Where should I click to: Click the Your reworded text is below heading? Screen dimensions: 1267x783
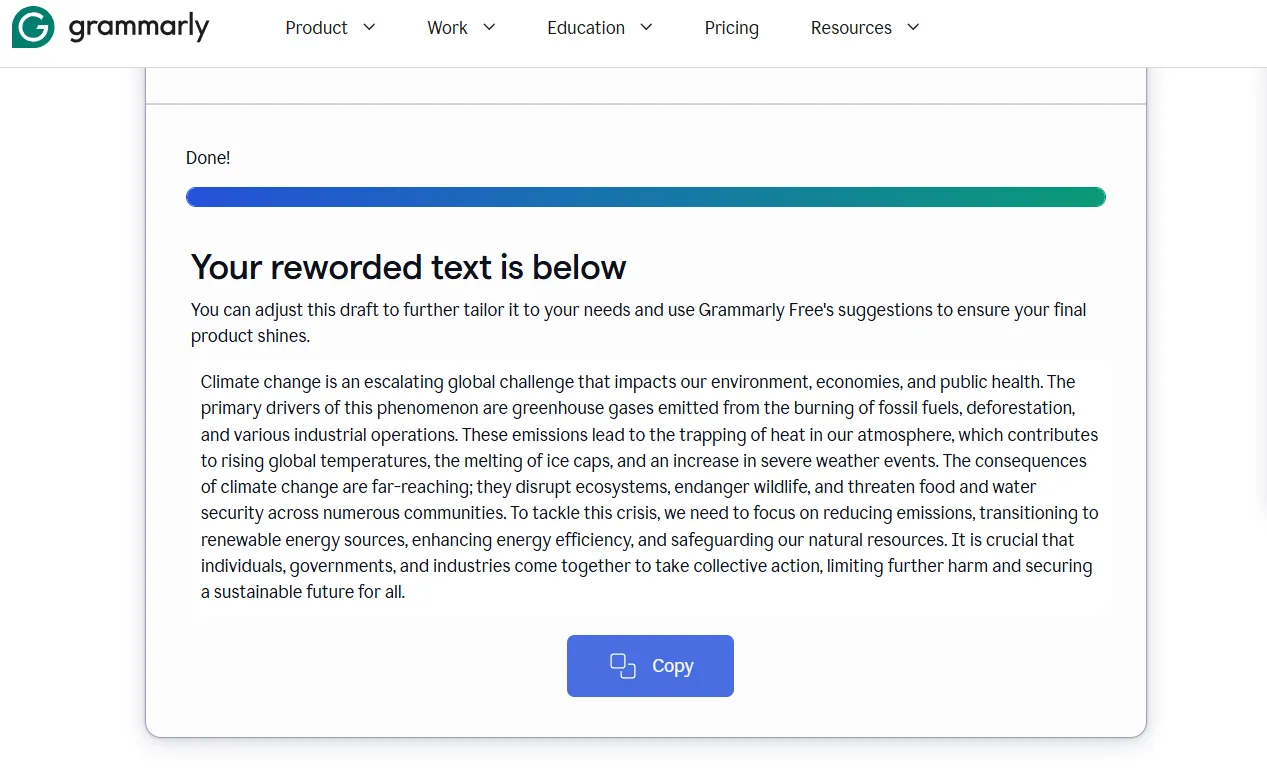pos(408,267)
